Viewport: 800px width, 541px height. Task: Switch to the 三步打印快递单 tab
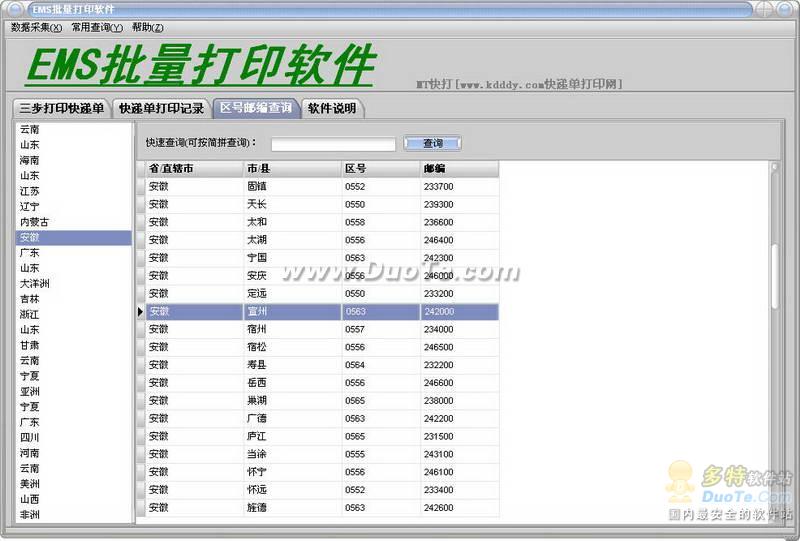[61, 108]
